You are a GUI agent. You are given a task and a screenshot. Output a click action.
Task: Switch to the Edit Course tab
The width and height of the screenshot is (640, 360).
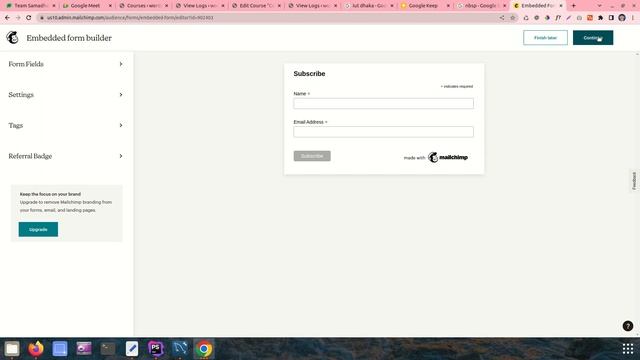point(256,6)
